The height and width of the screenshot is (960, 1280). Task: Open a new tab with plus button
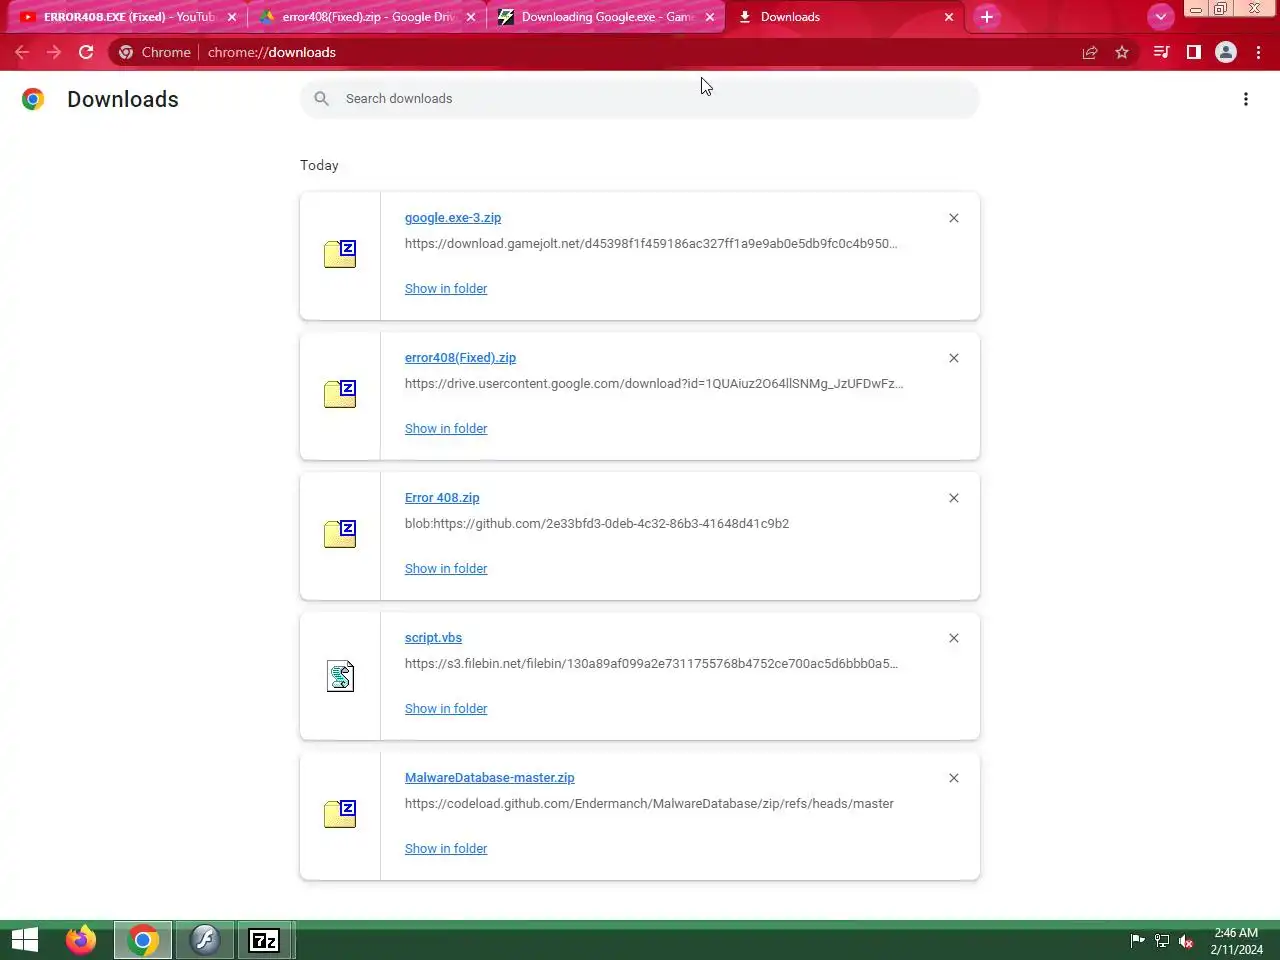[x=987, y=17]
